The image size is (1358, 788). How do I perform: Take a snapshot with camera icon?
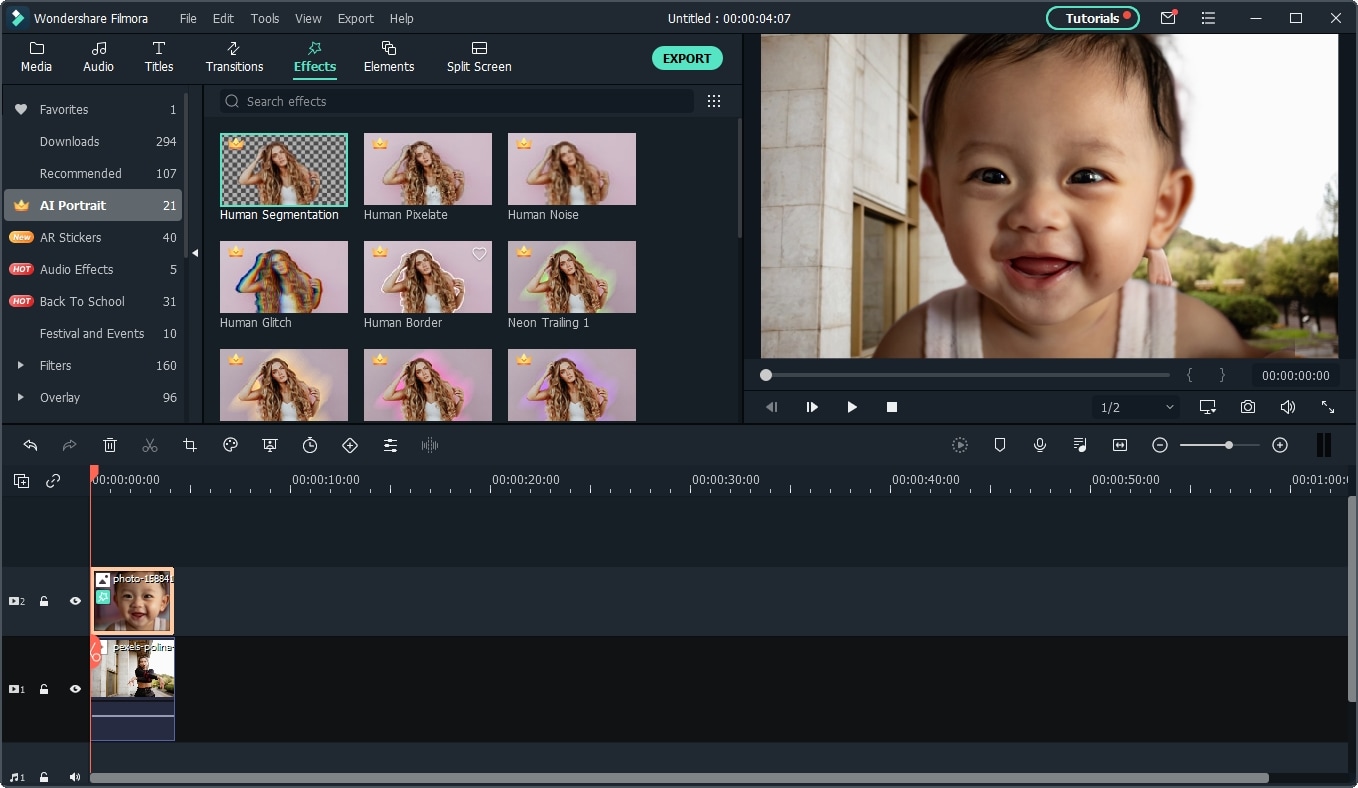[1248, 407]
